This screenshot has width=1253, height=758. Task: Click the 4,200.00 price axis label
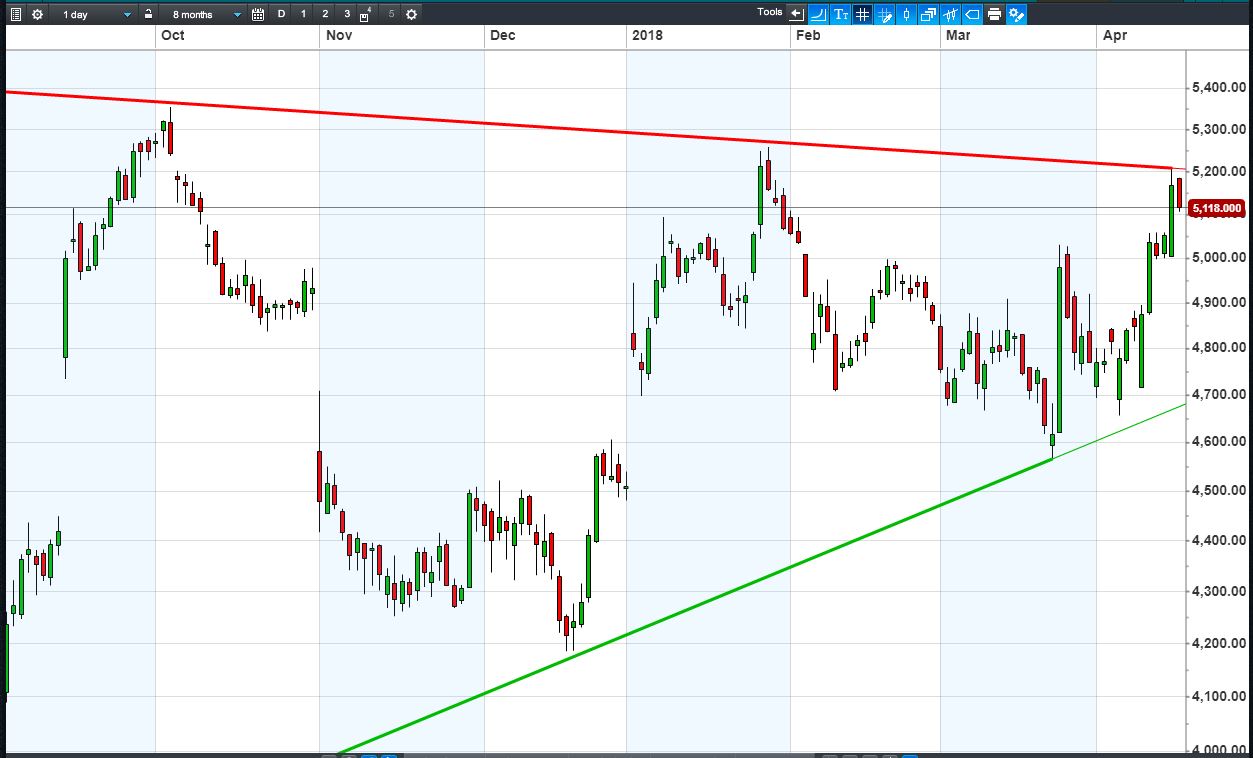[x=1219, y=643]
